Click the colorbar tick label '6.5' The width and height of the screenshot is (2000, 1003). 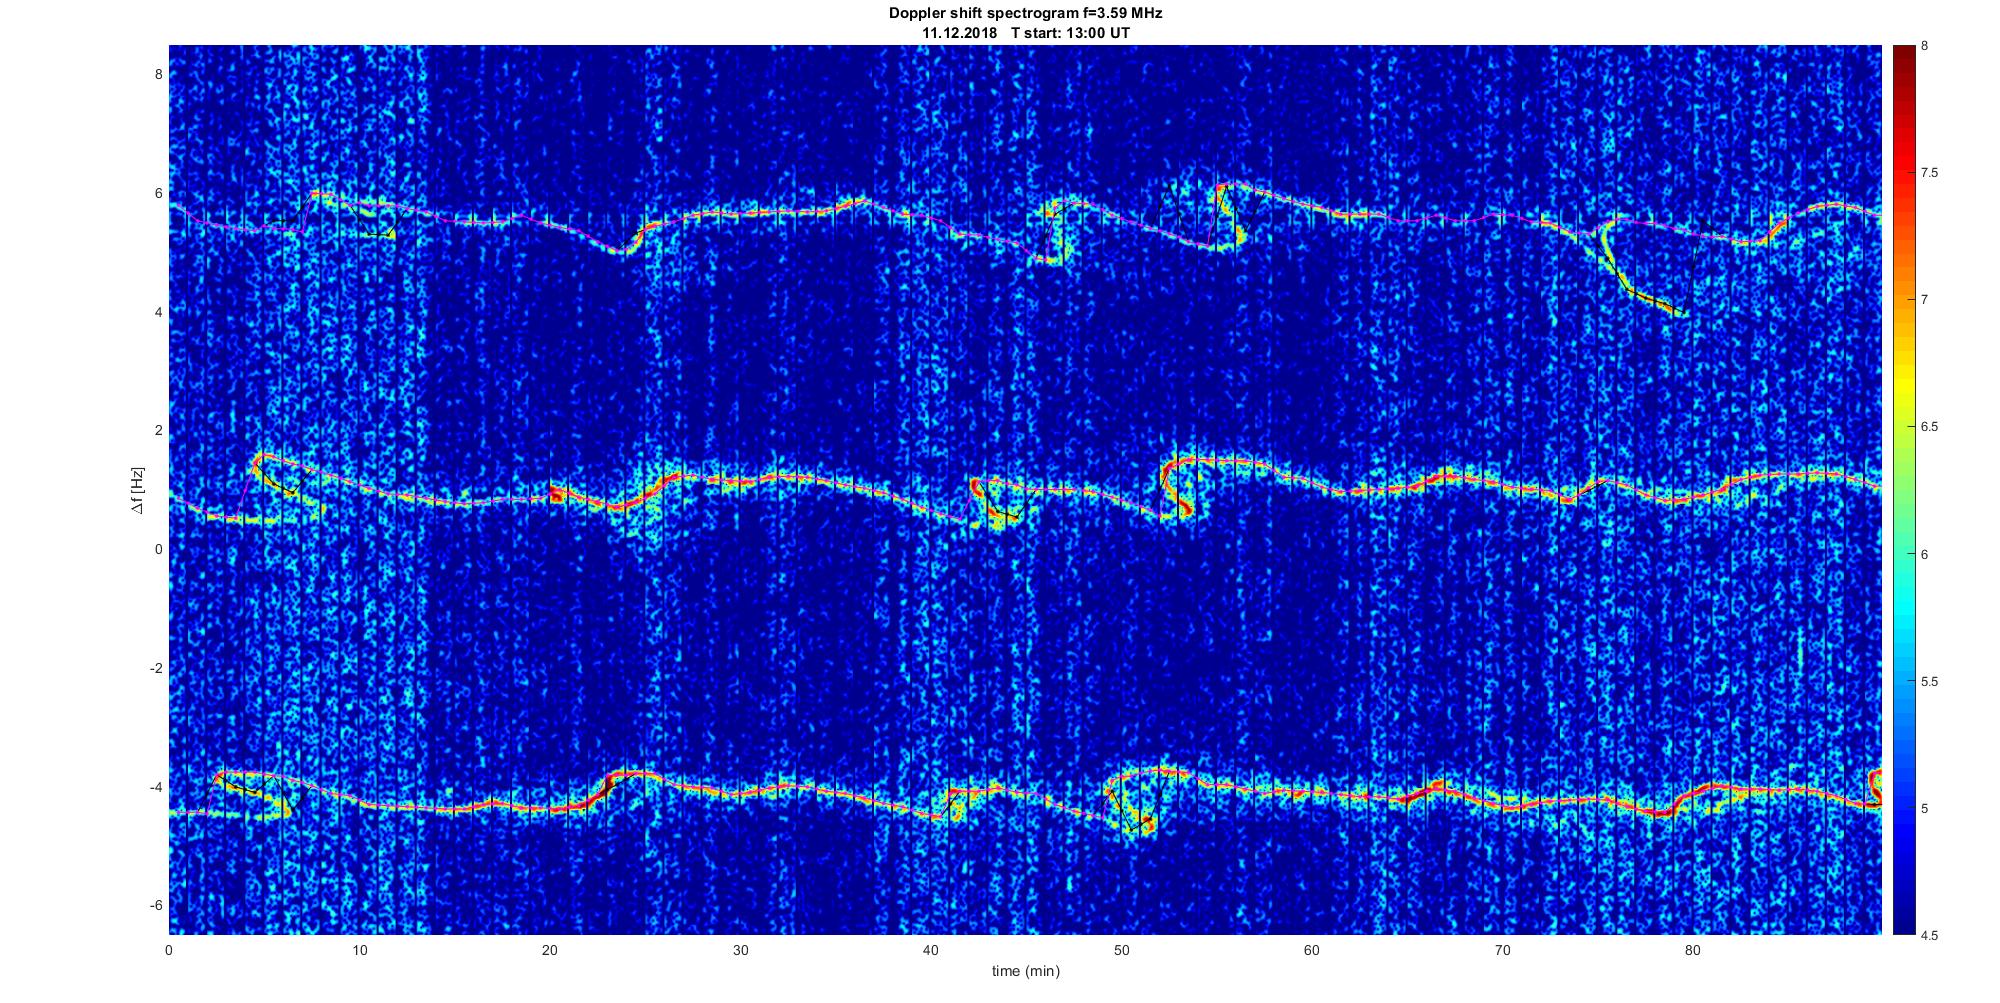(1929, 427)
